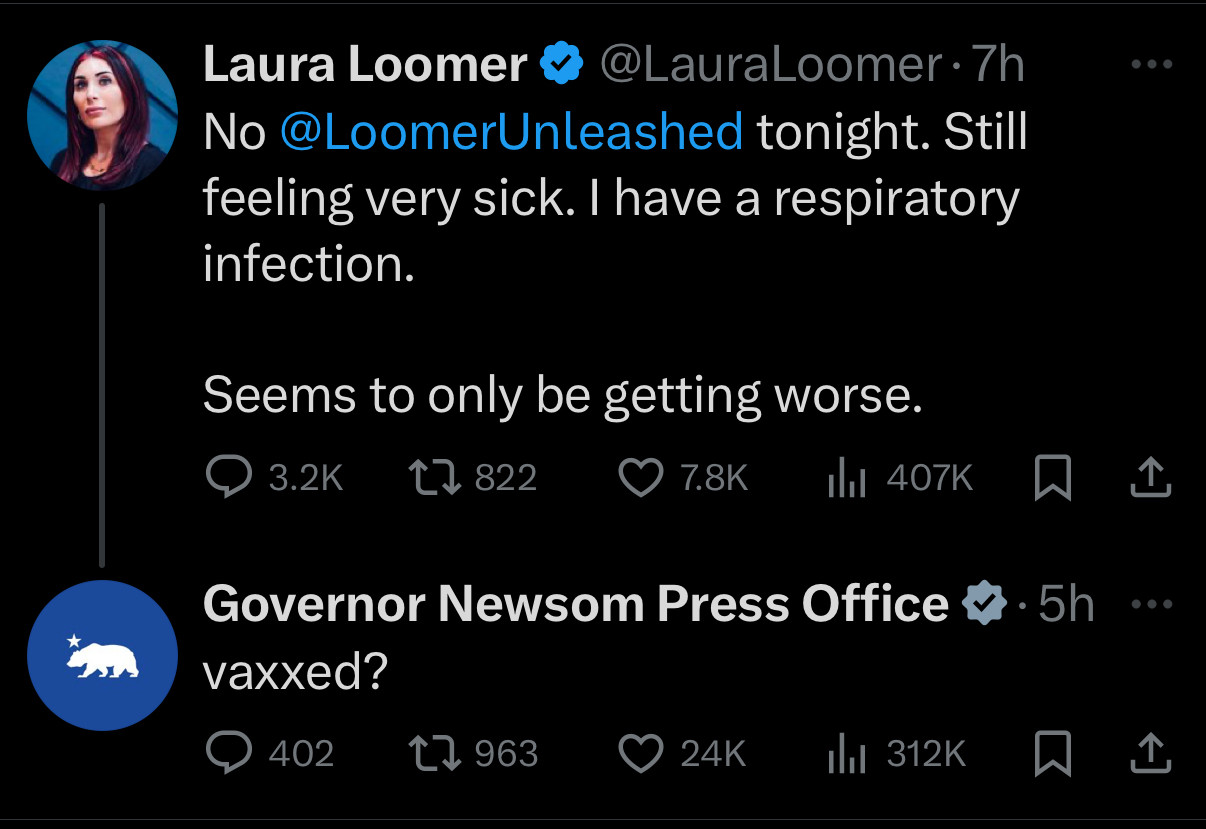The width and height of the screenshot is (1206, 829).
Task: Click the Laura Loomer display name
Action: [x=365, y=66]
